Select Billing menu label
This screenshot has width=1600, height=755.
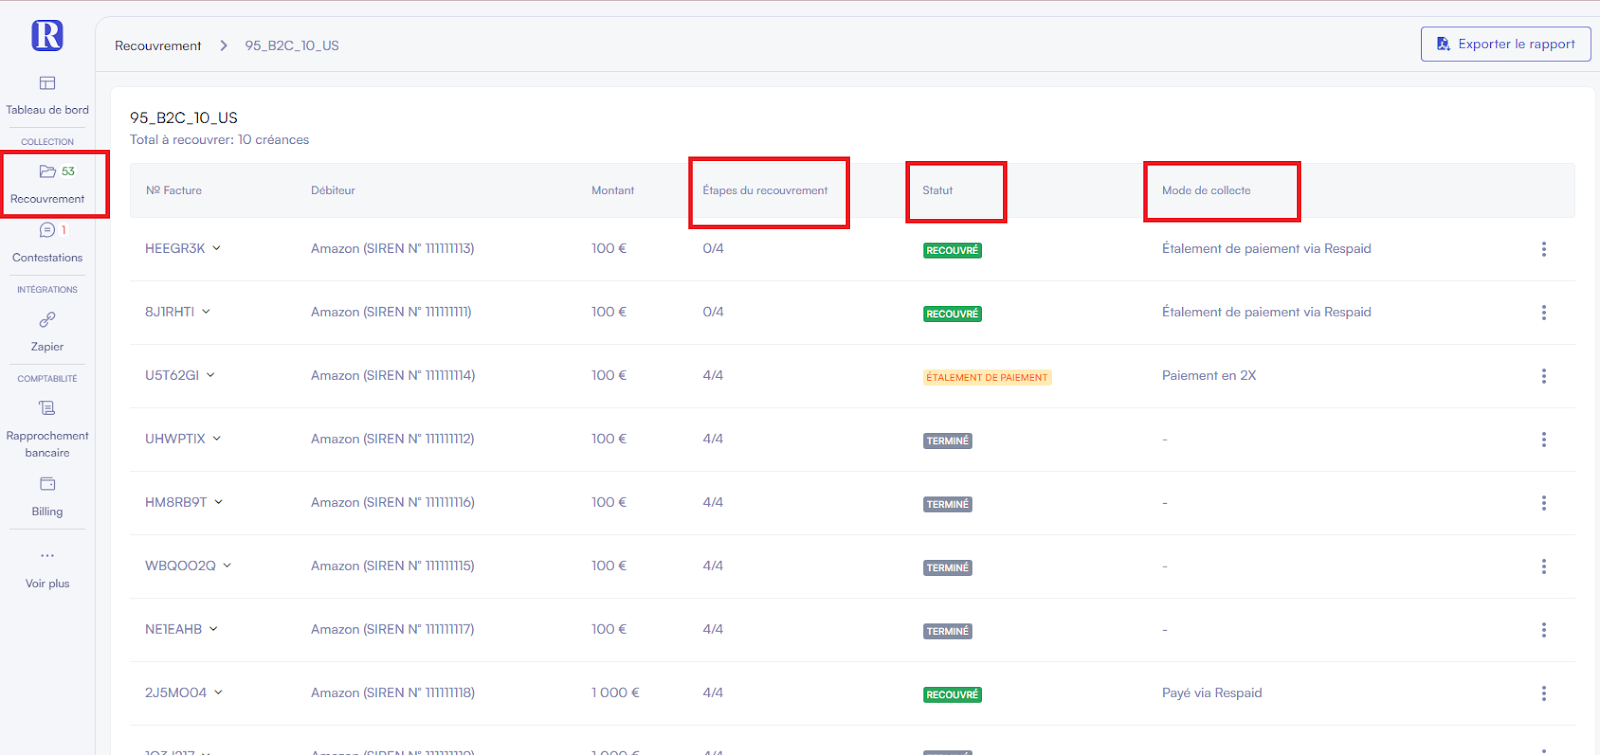[x=47, y=511]
